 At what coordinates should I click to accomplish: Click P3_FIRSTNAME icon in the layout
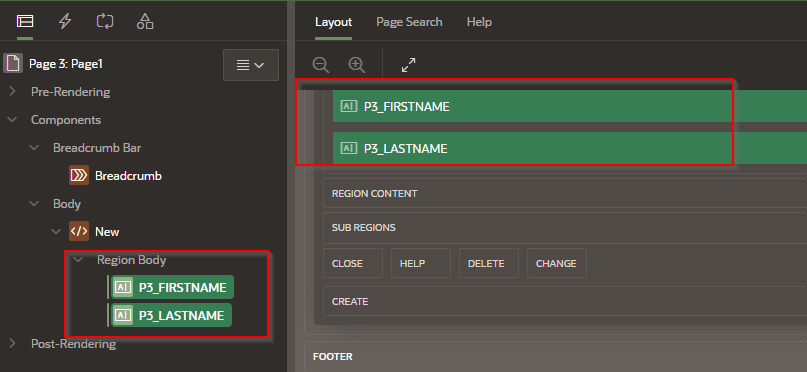348,106
